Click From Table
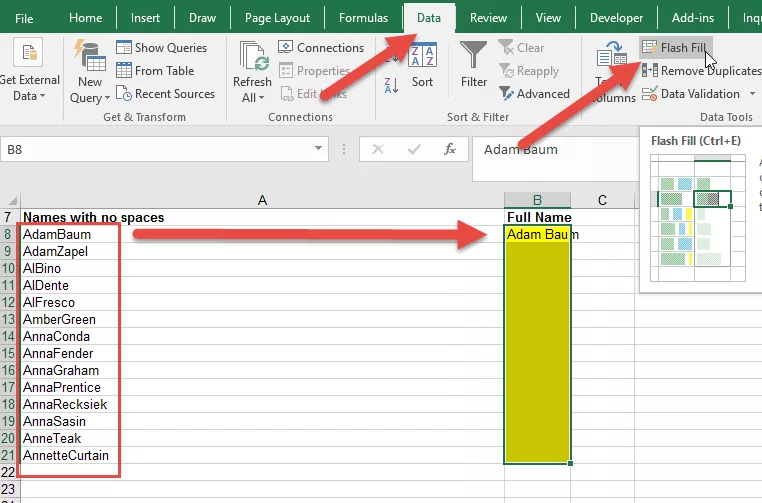Viewport: 762px width, 503px height. click(156, 70)
